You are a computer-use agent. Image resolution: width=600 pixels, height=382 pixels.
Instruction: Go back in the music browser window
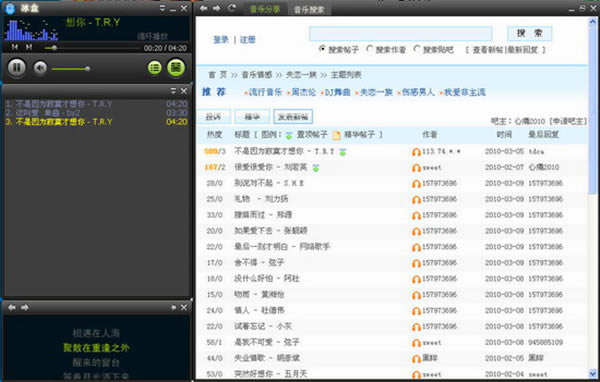(x=204, y=8)
